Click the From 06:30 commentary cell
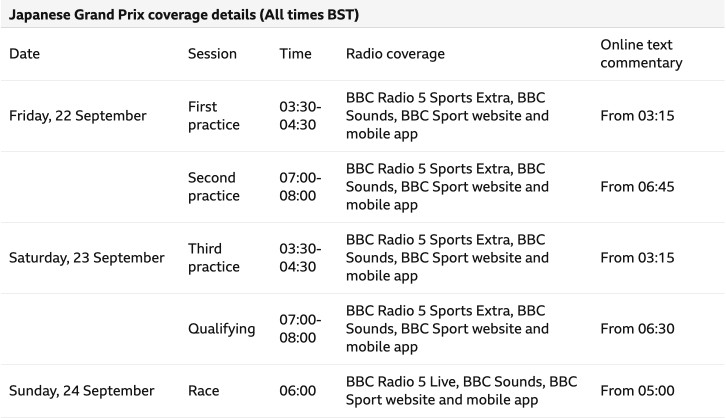The image size is (726, 418). tap(637, 329)
